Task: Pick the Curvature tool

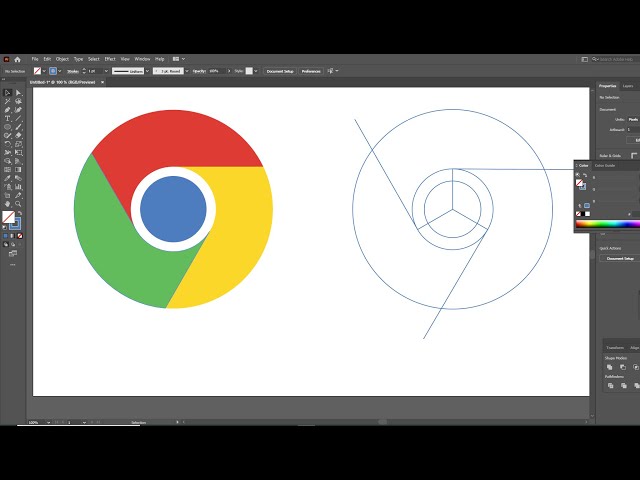Action: 18,110
